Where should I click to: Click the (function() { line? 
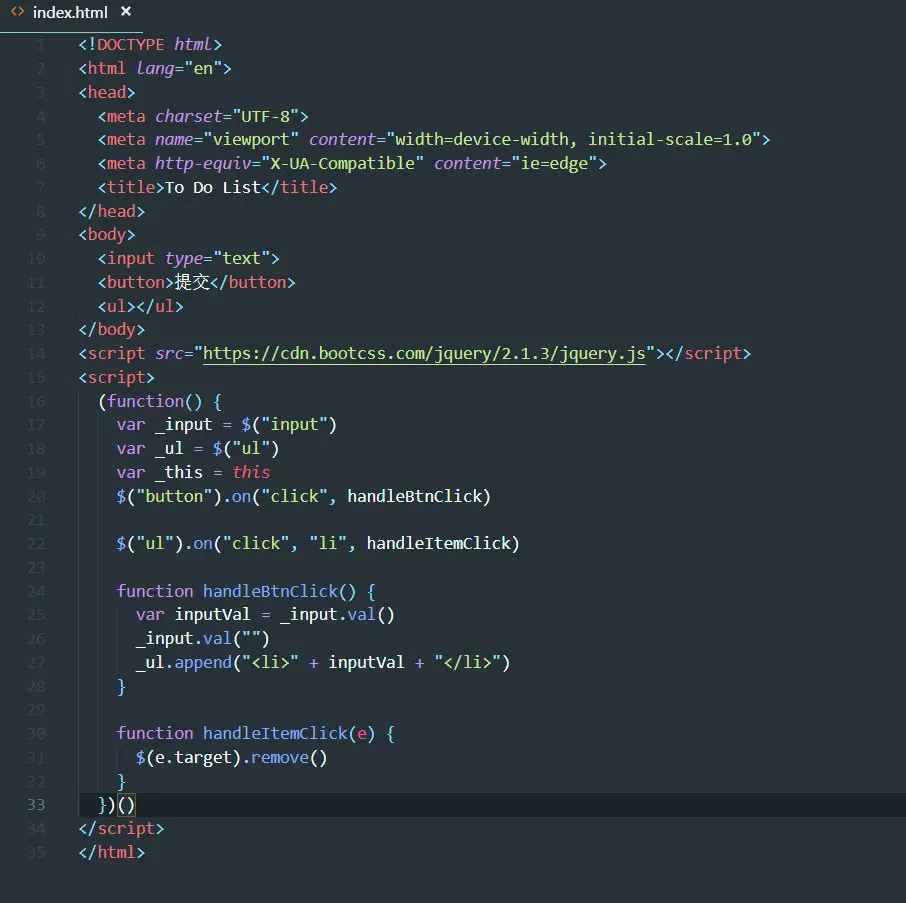coord(160,401)
